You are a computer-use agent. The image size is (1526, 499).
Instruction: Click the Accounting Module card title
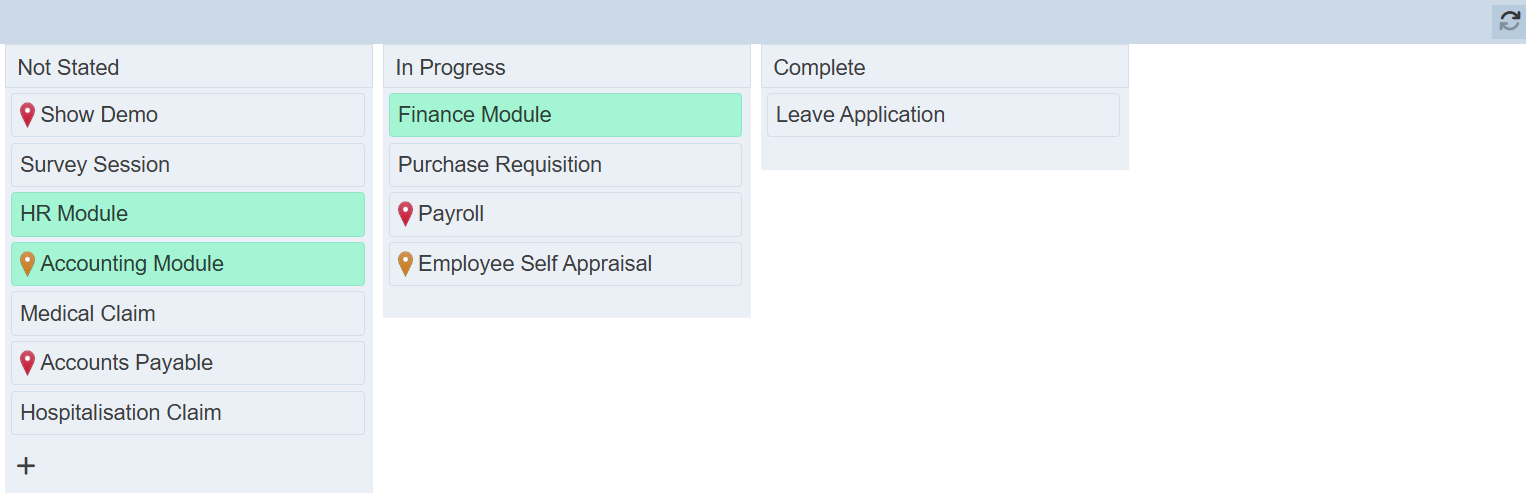(132, 264)
